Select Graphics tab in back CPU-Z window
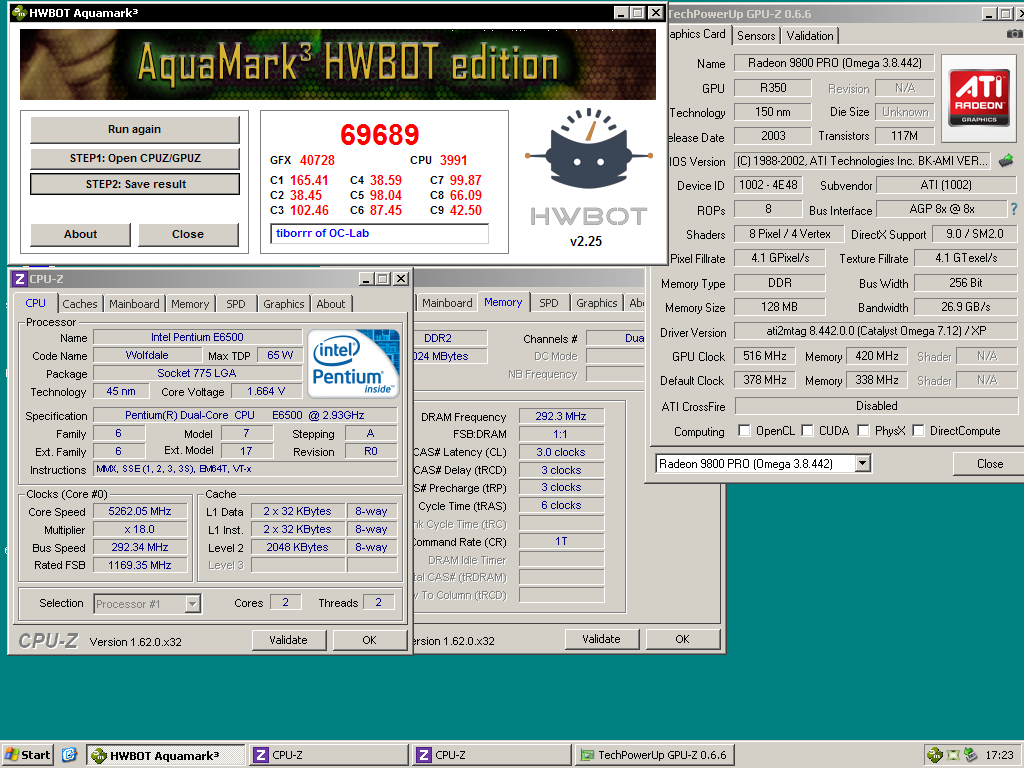The width and height of the screenshot is (1024, 768). (596, 303)
